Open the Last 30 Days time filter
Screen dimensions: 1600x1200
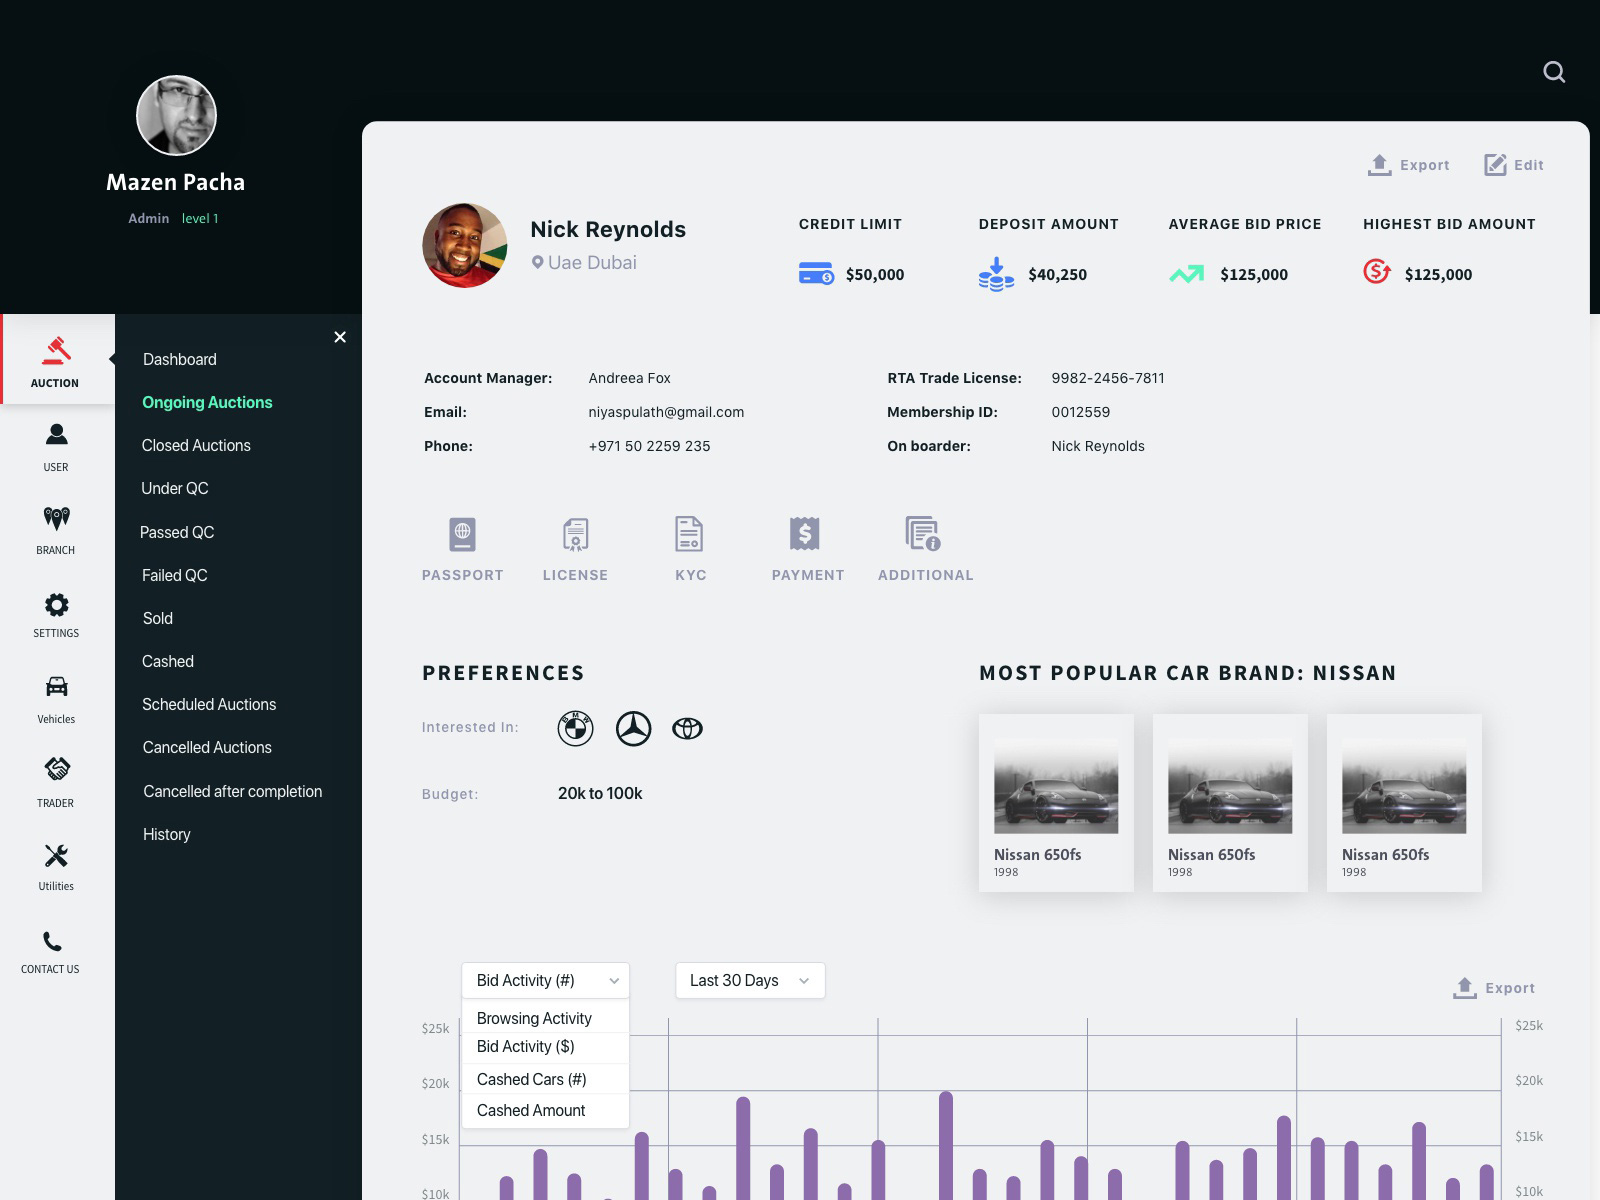pos(749,980)
